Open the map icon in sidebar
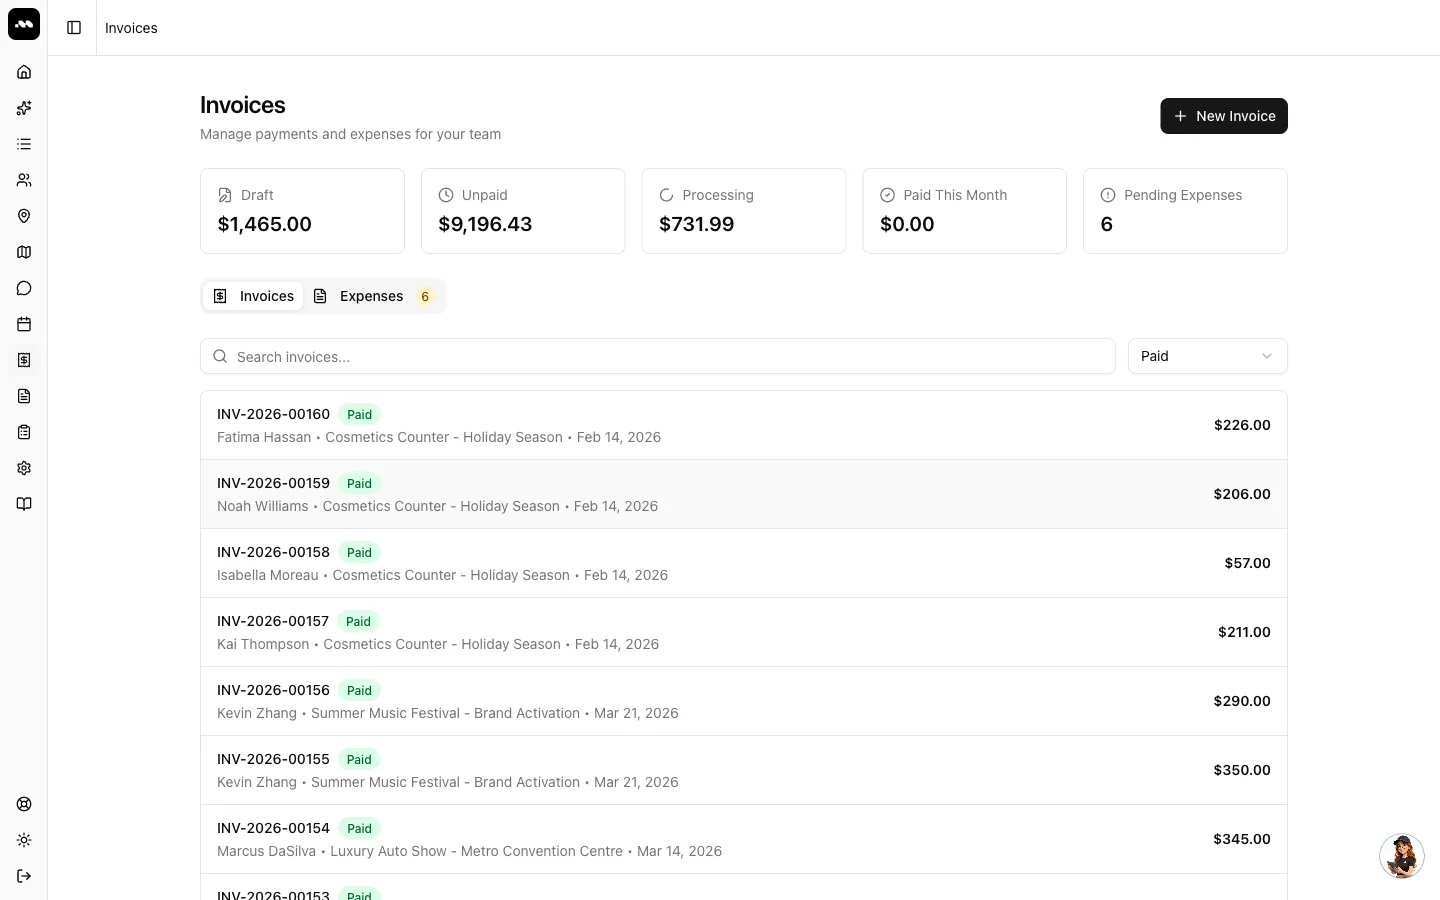1440x900 pixels. (x=24, y=252)
